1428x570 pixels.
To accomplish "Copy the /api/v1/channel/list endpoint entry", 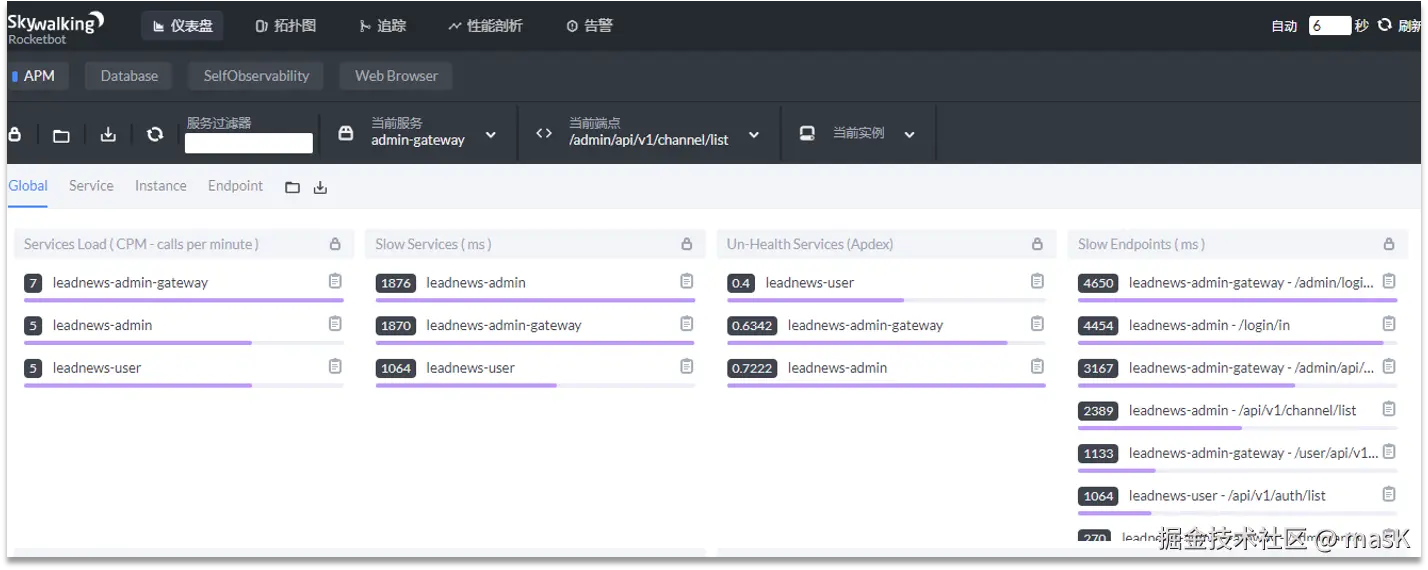I will 1389,409.
